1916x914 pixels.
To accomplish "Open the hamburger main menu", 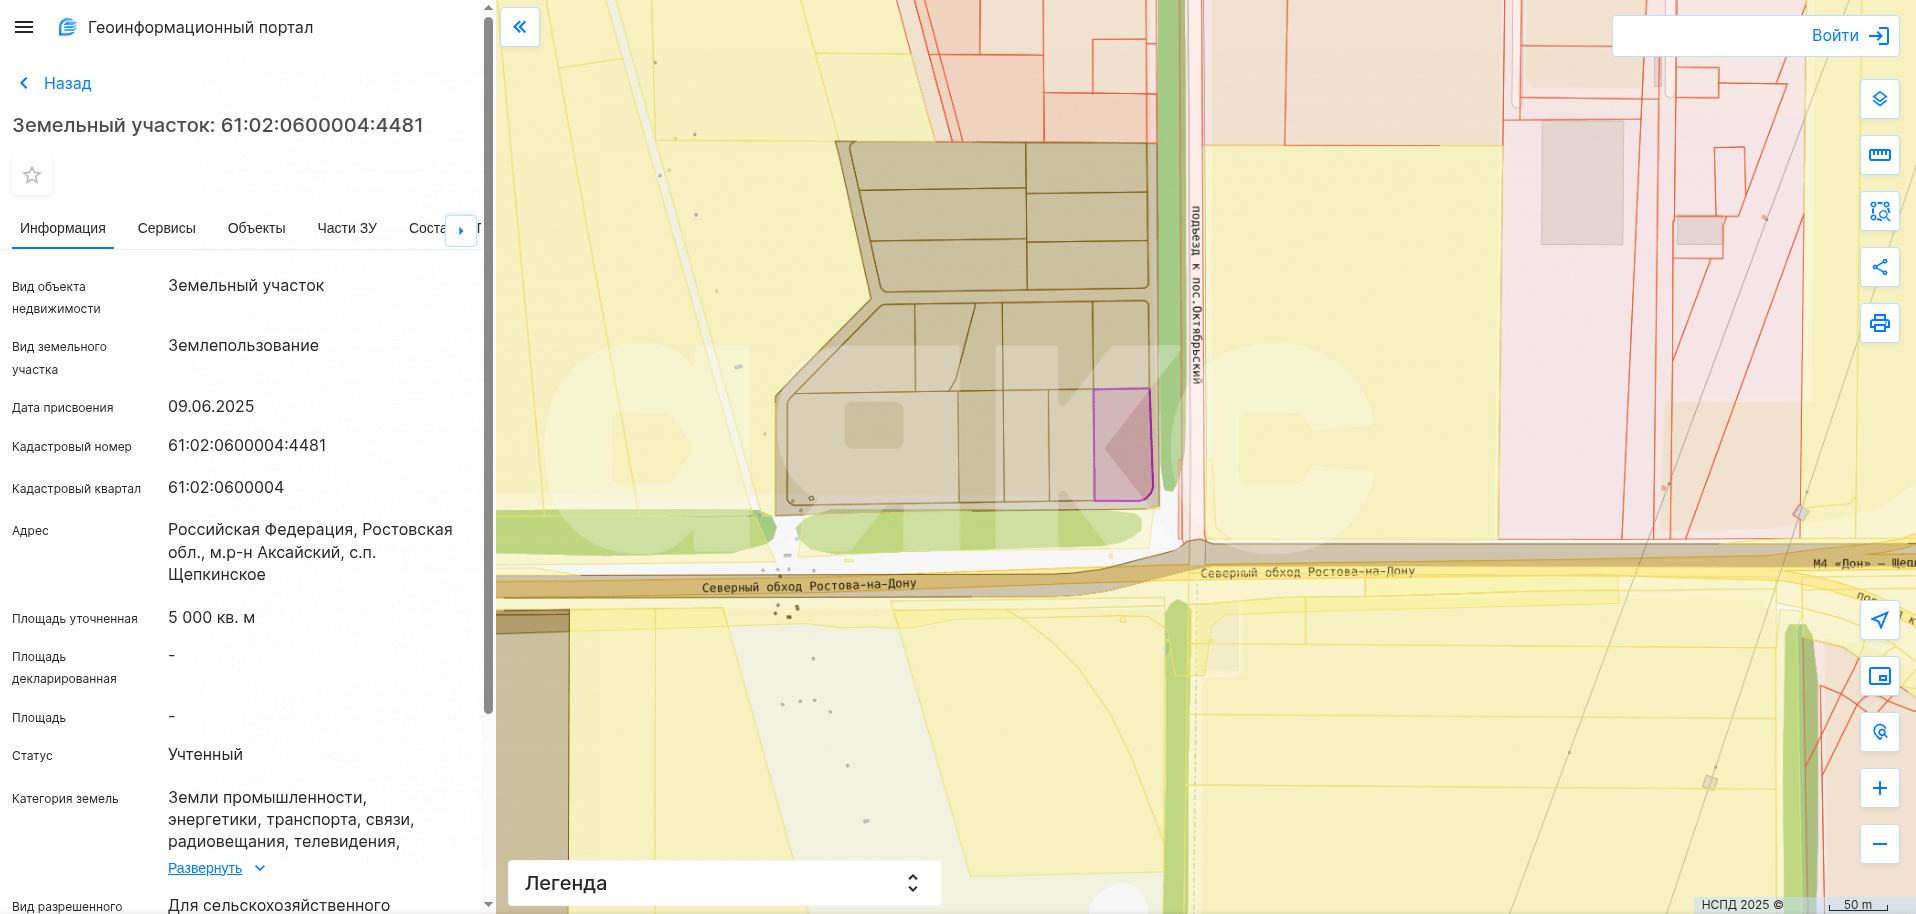I will pos(24,27).
